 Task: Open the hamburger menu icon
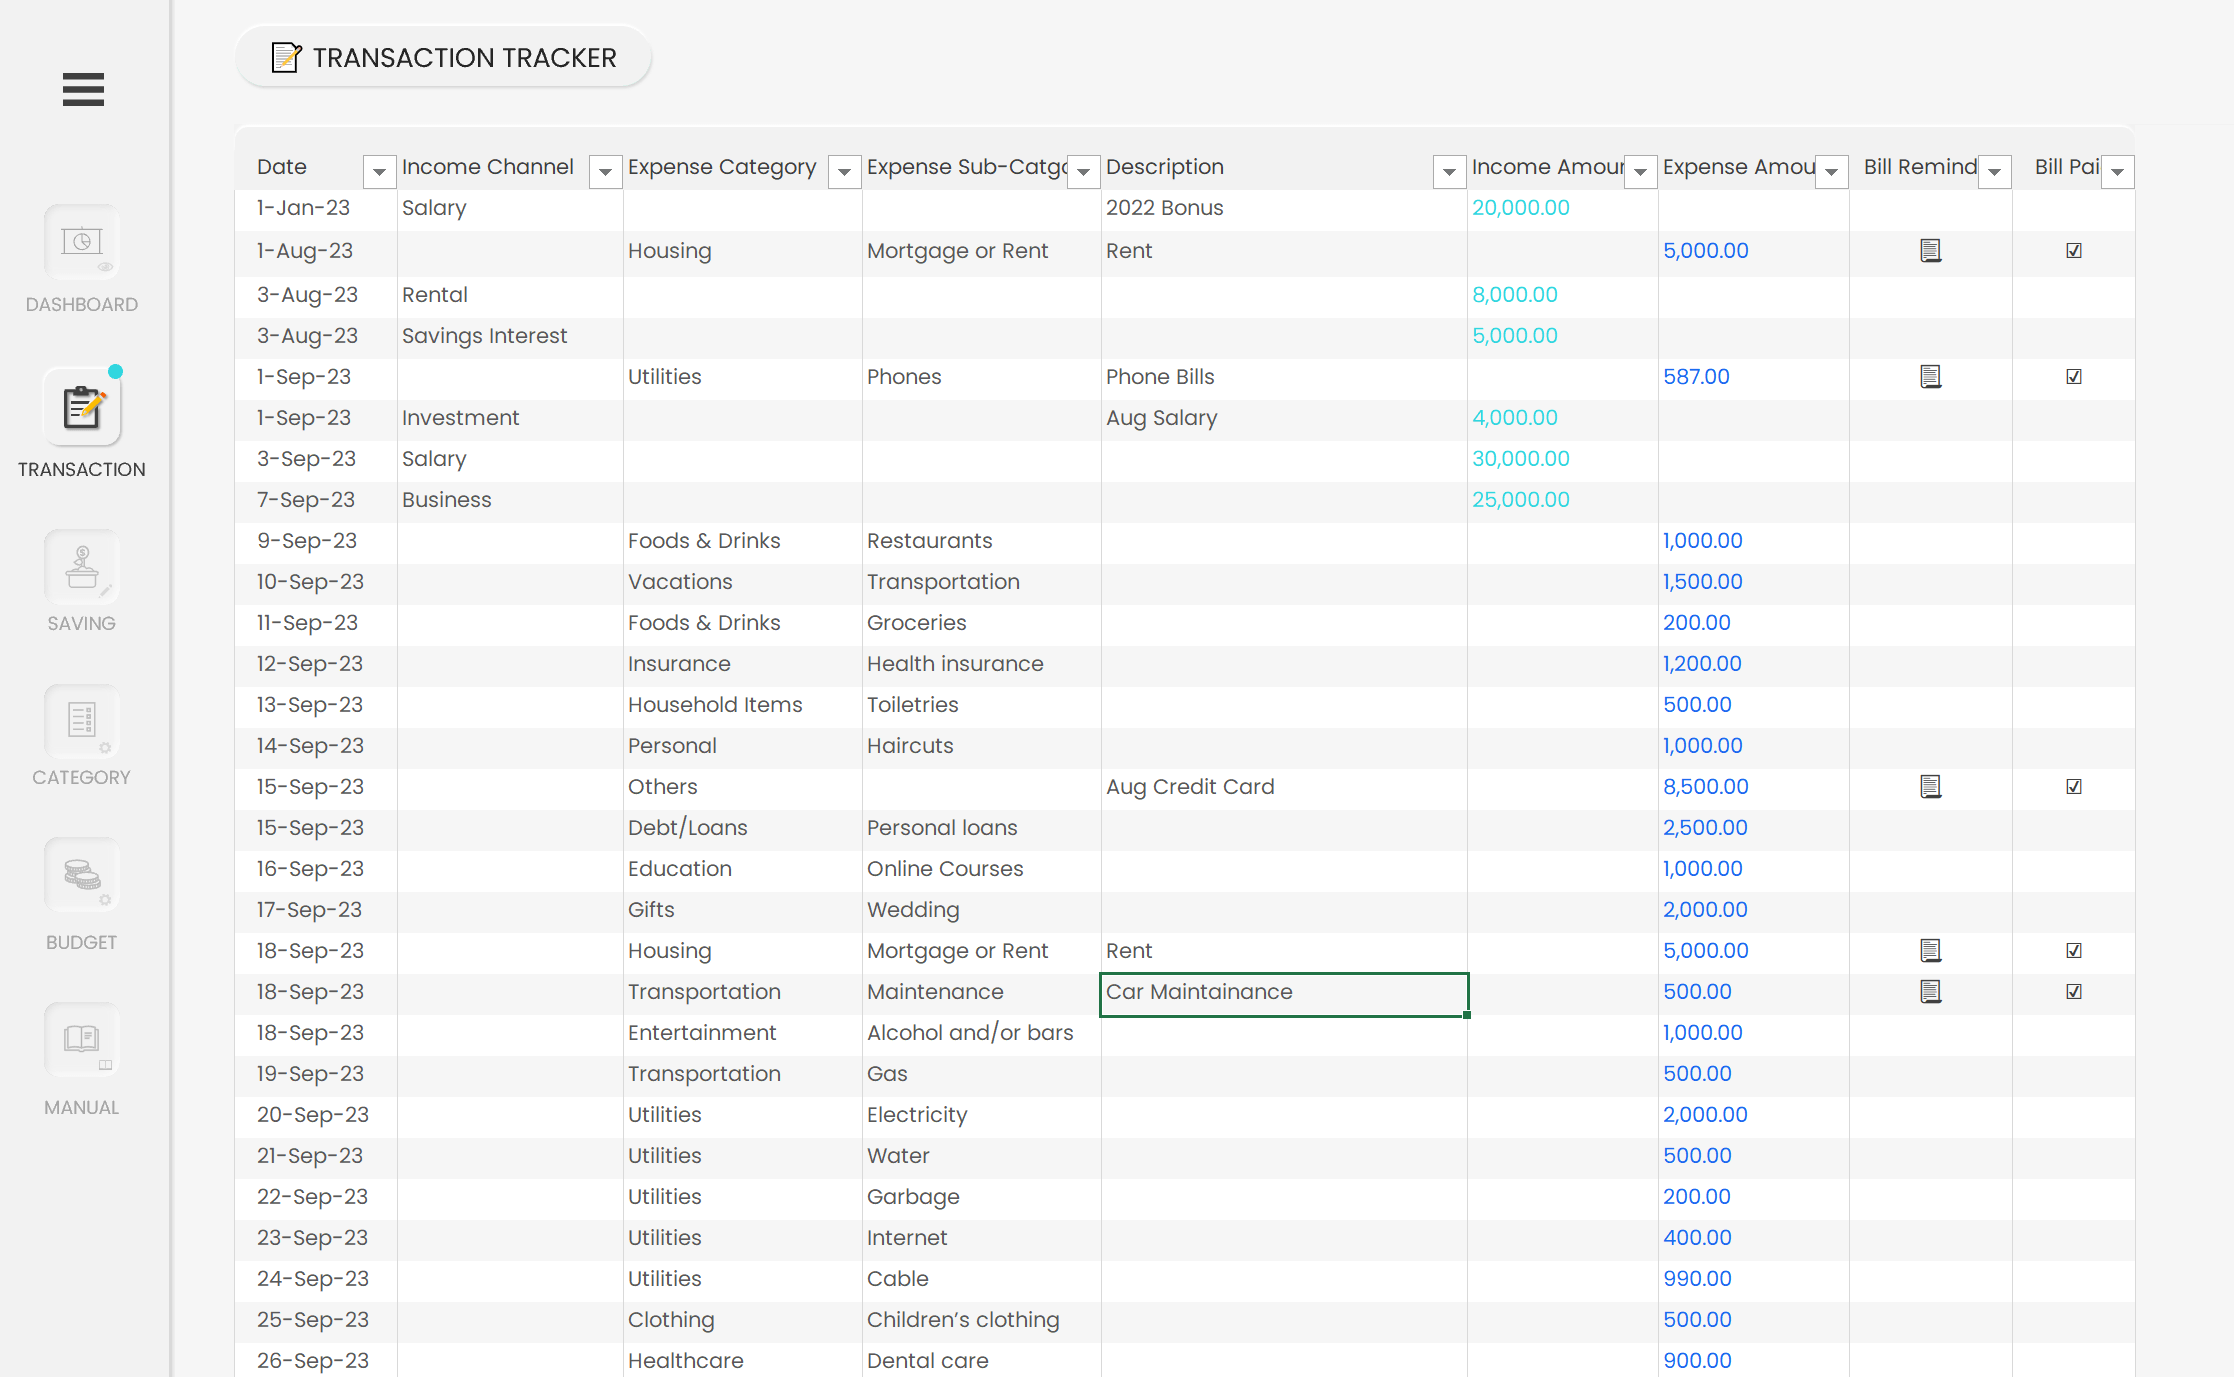pos(83,90)
